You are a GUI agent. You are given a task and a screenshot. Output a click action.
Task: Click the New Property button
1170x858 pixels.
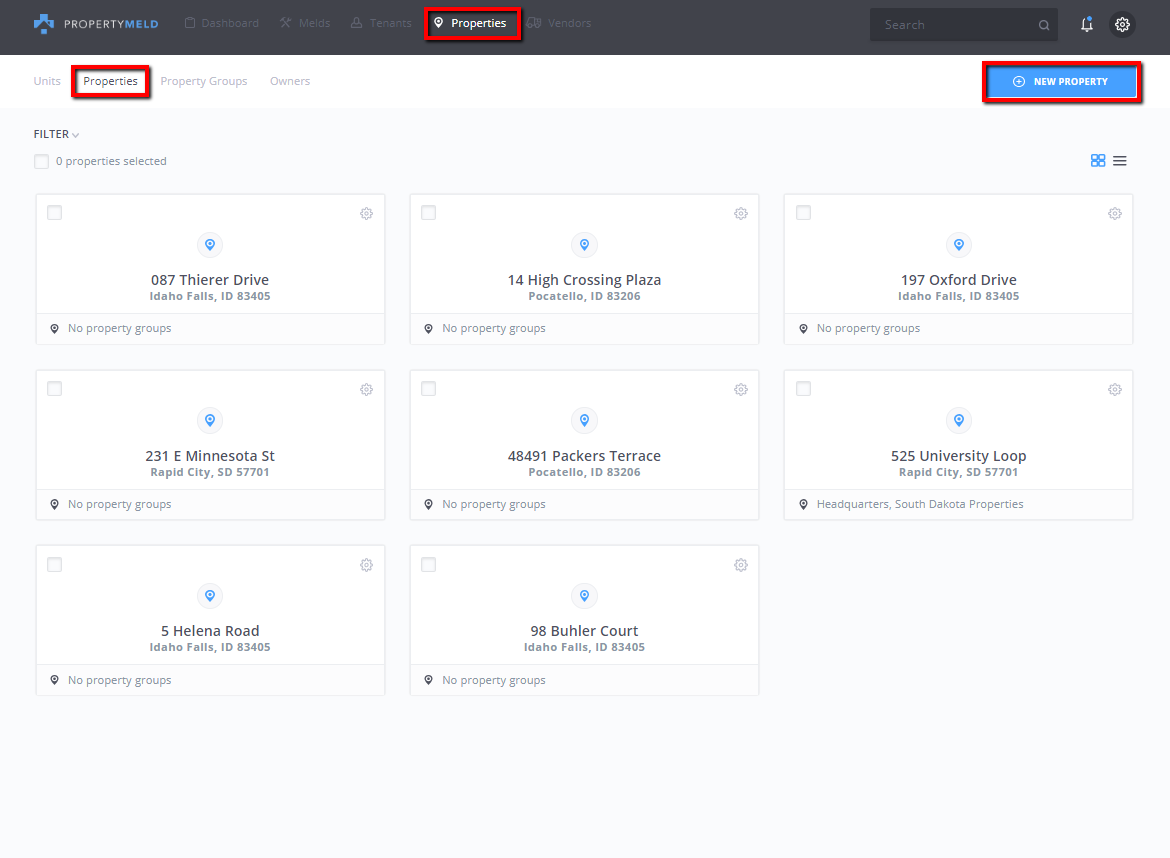(1061, 81)
